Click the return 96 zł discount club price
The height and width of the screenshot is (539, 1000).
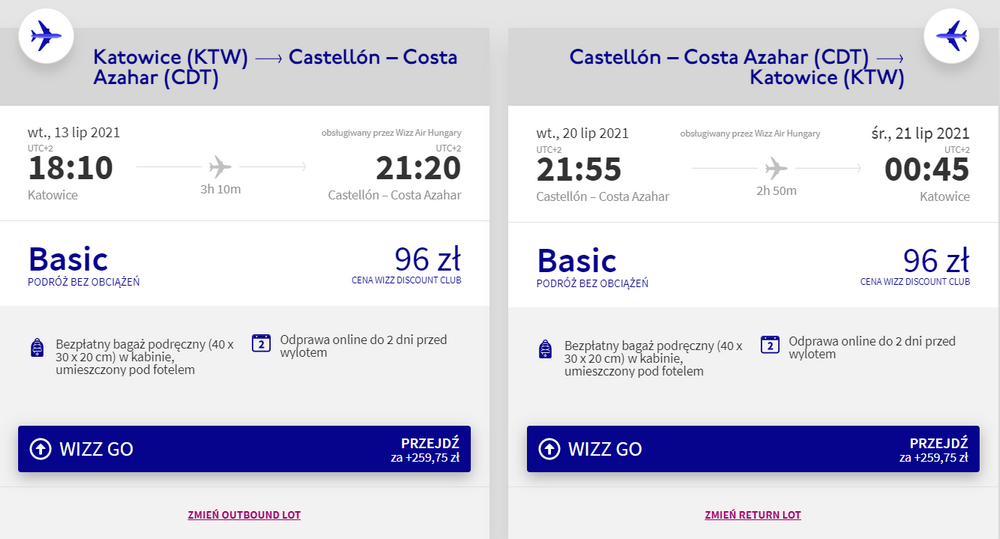click(x=936, y=260)
